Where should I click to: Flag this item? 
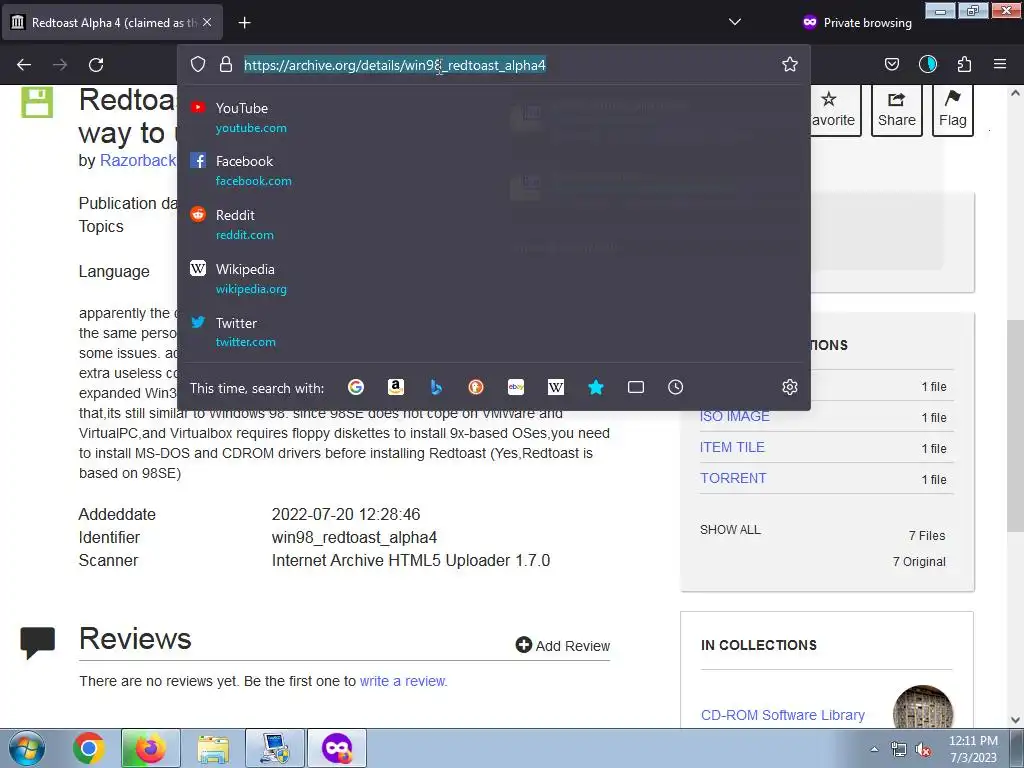(953, 110)
